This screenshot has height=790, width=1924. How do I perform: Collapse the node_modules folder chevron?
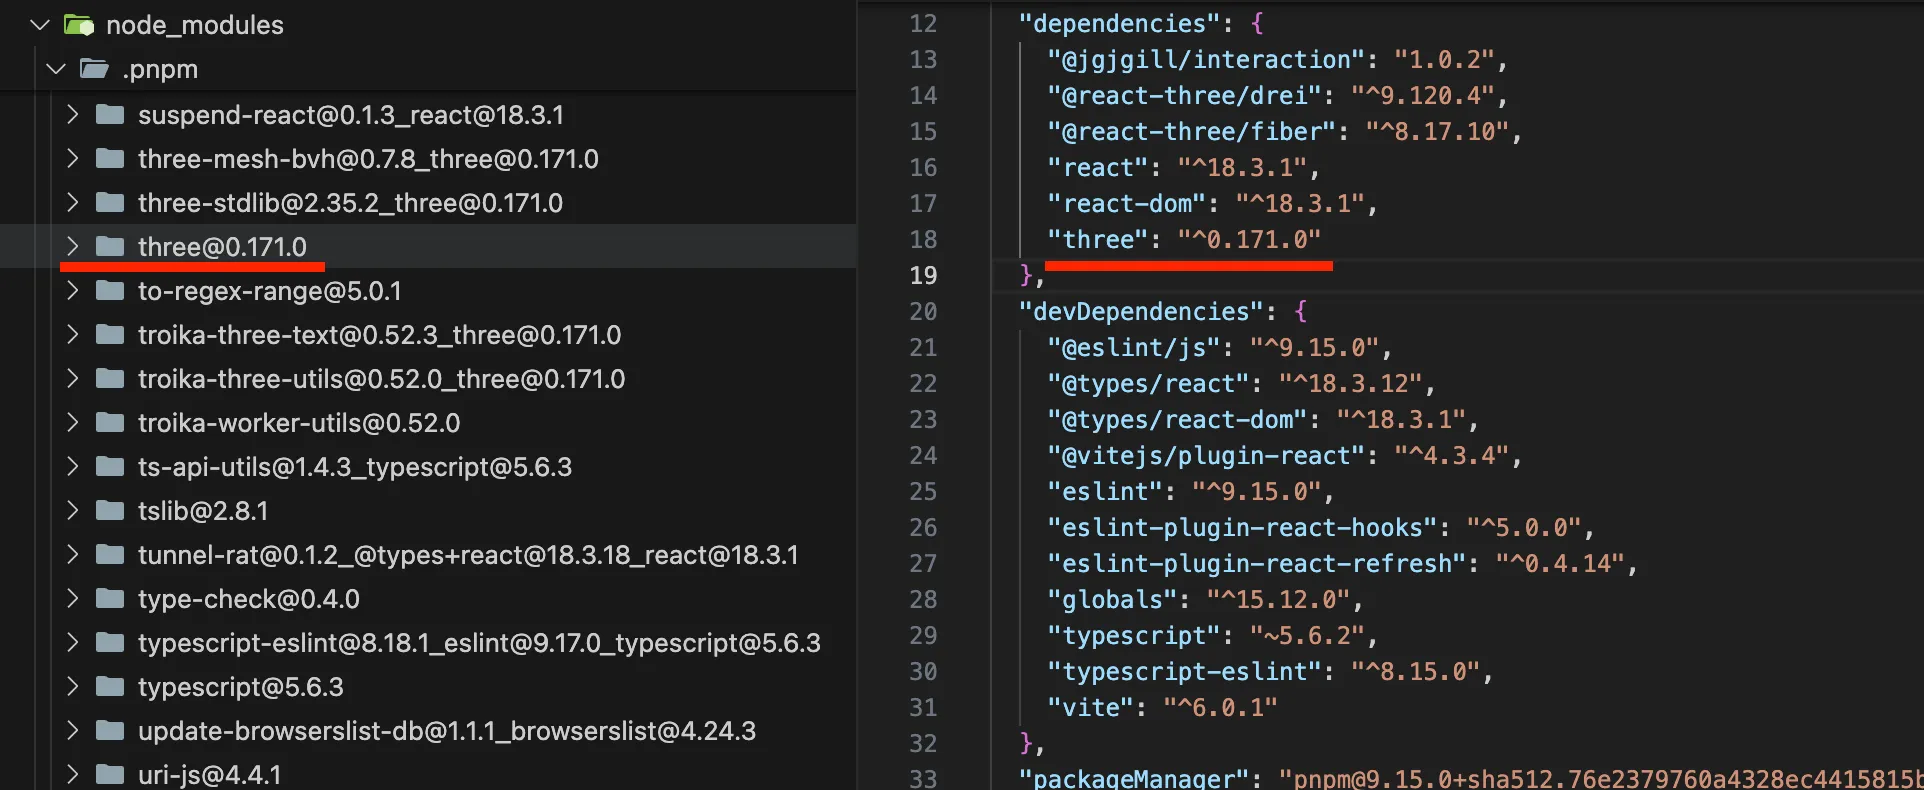tap(40, 25)
